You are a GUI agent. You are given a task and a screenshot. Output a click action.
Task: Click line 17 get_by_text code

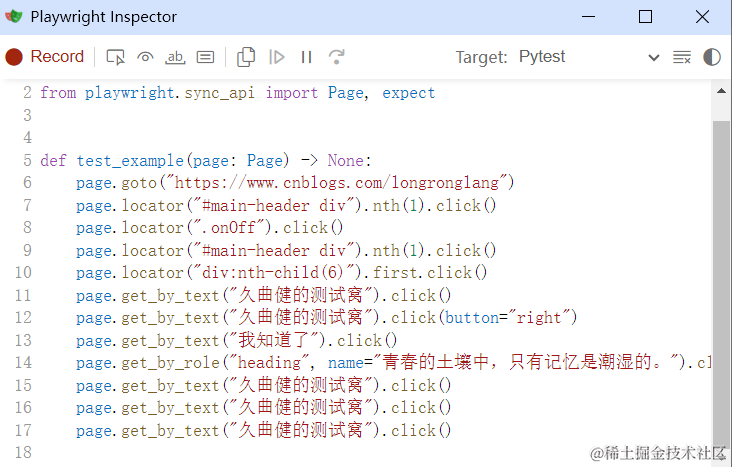[x=264, y=430]
